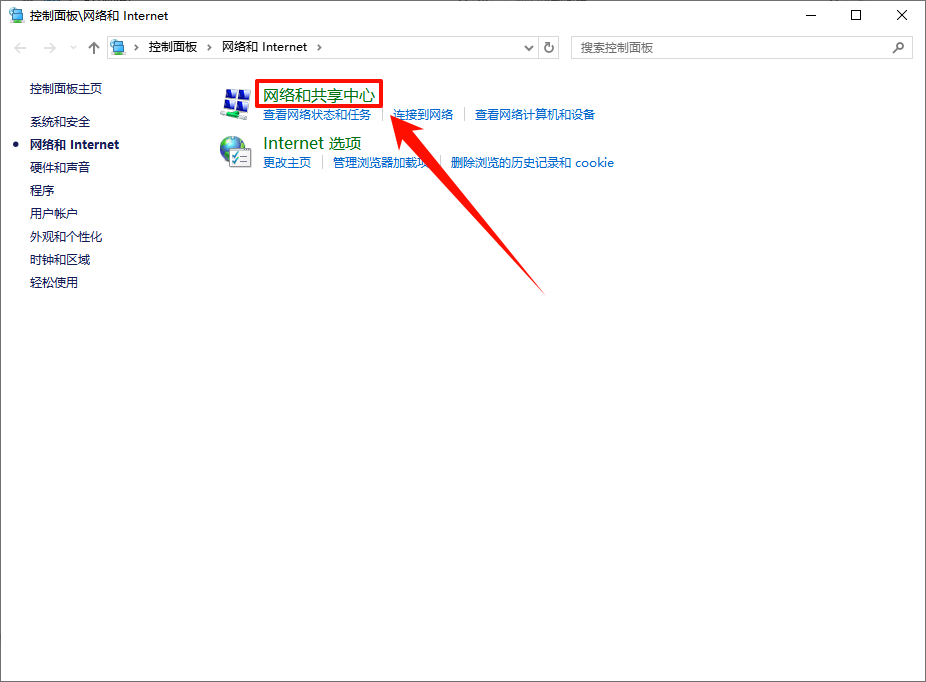Select 系统和安全 in the sidebar
The height and width of the screenshot is (682, 926).
[x=60, y=122]
